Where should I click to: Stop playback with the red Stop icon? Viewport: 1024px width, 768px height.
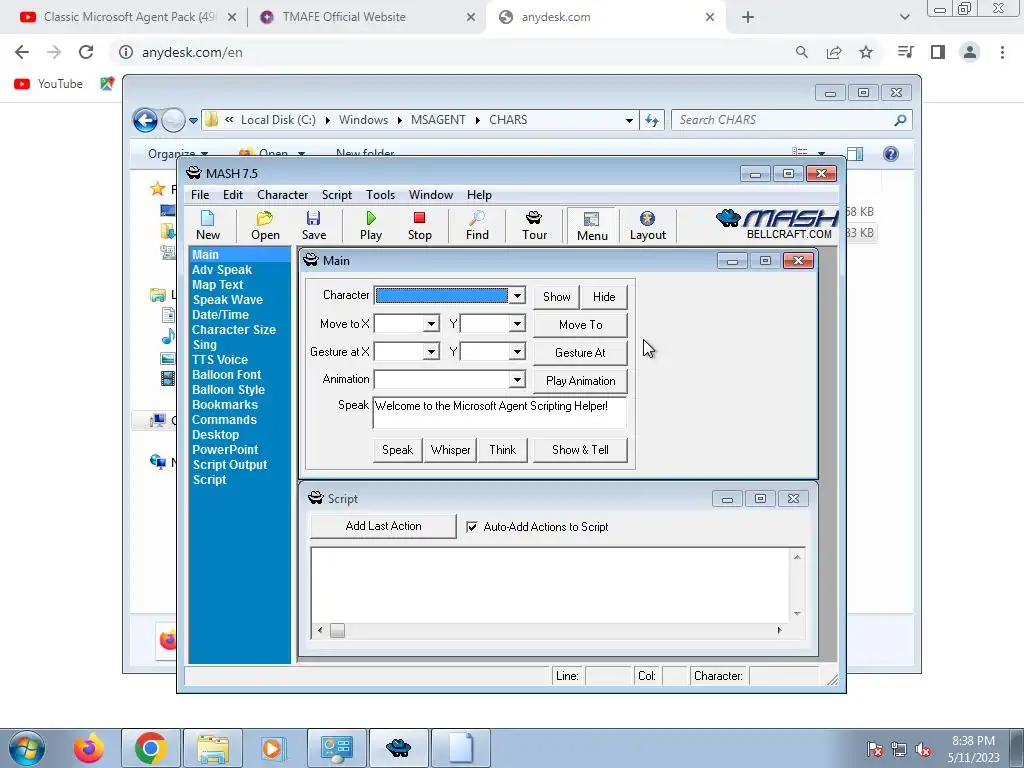419,225
